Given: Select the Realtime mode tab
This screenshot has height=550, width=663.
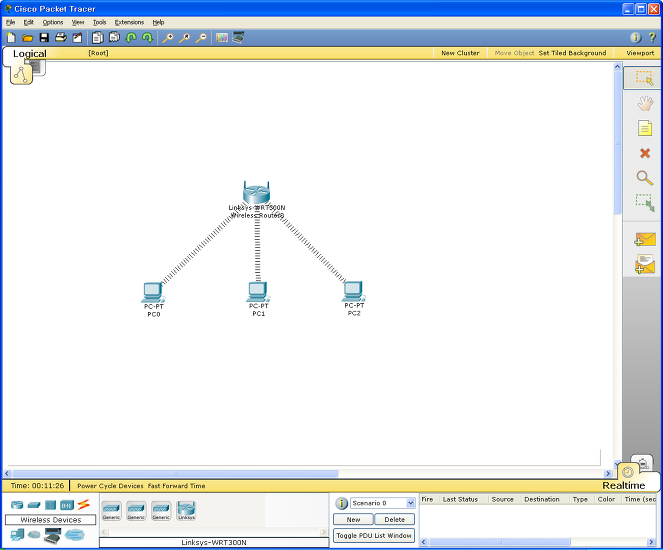Looking at the screenshot, I should [x=624, y=485].
